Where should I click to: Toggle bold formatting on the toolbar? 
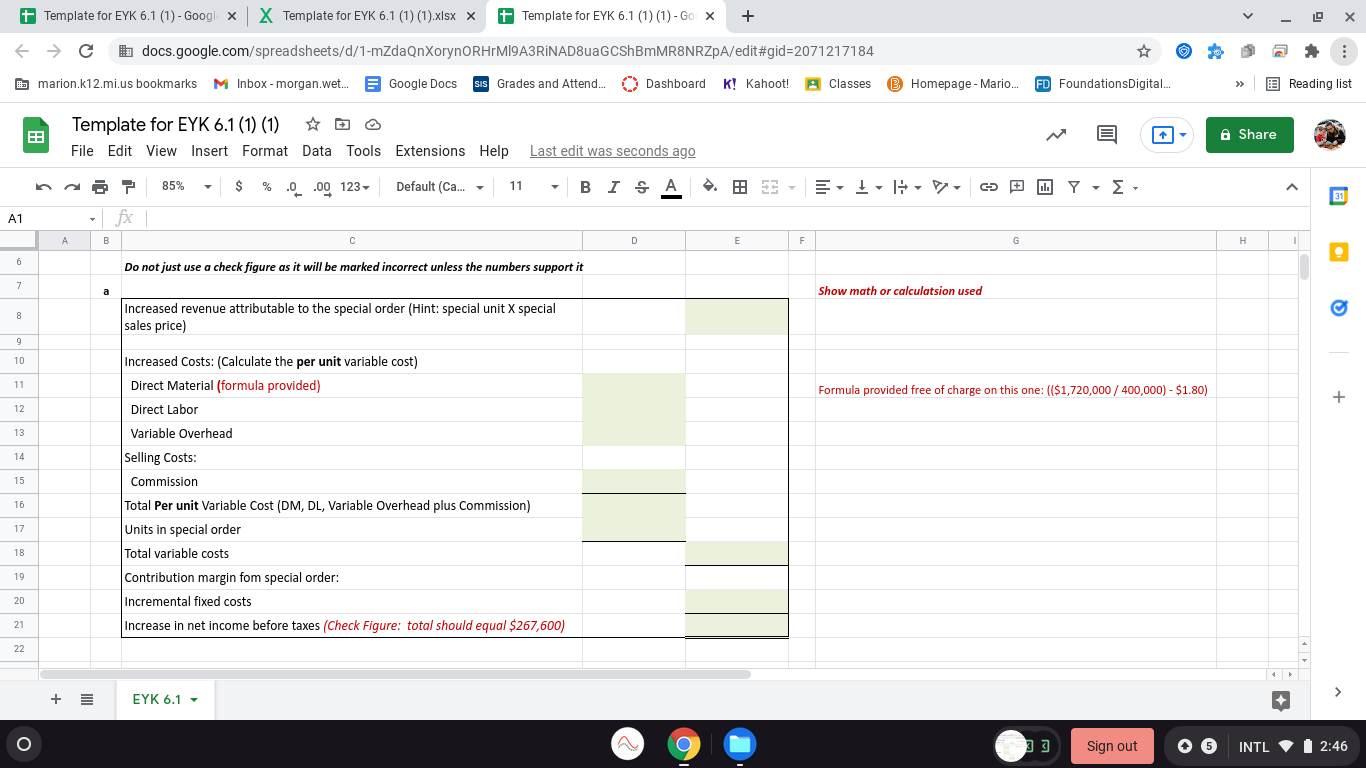pos(585,186)
